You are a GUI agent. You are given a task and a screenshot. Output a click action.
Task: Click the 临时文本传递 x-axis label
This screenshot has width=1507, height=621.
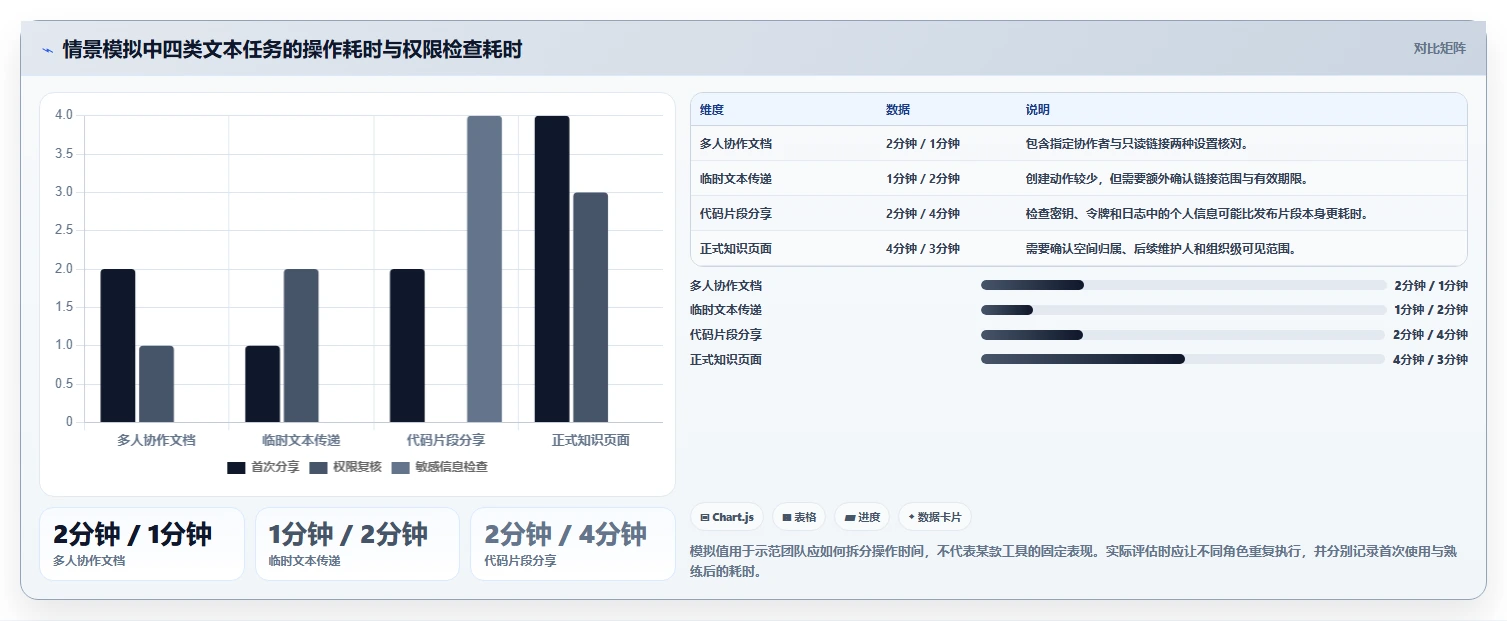(301, 440)
